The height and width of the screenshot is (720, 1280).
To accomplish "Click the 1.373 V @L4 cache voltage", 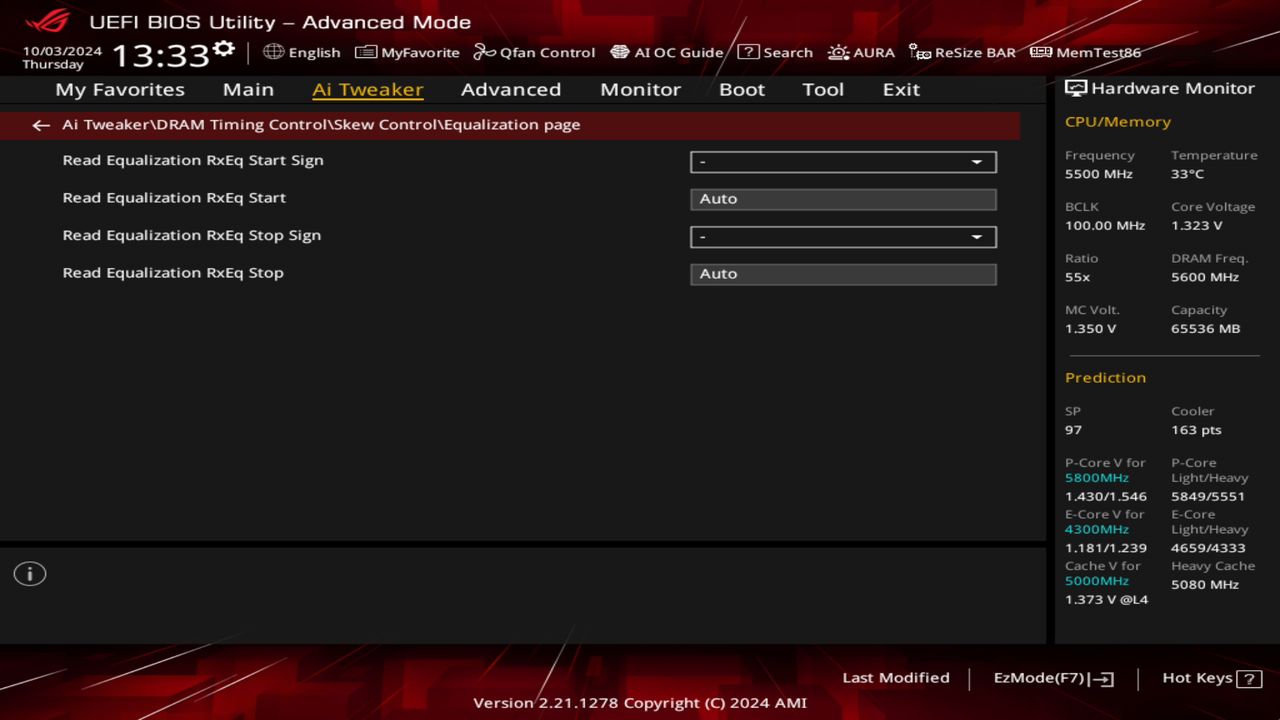I will [x=1107, y=600].
